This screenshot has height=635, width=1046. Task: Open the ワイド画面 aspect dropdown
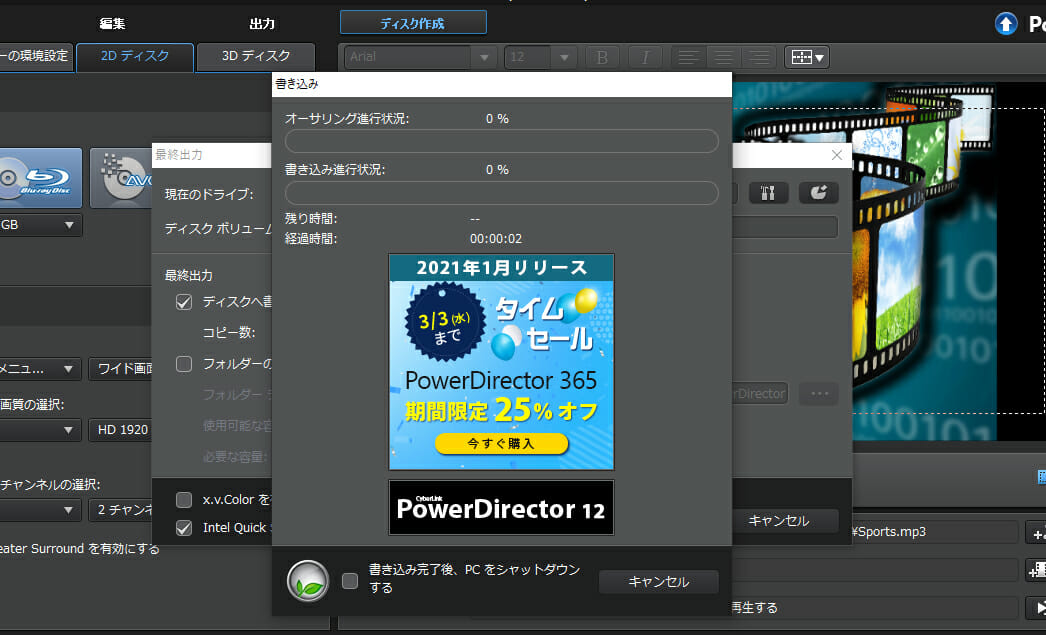coord(121,369)
